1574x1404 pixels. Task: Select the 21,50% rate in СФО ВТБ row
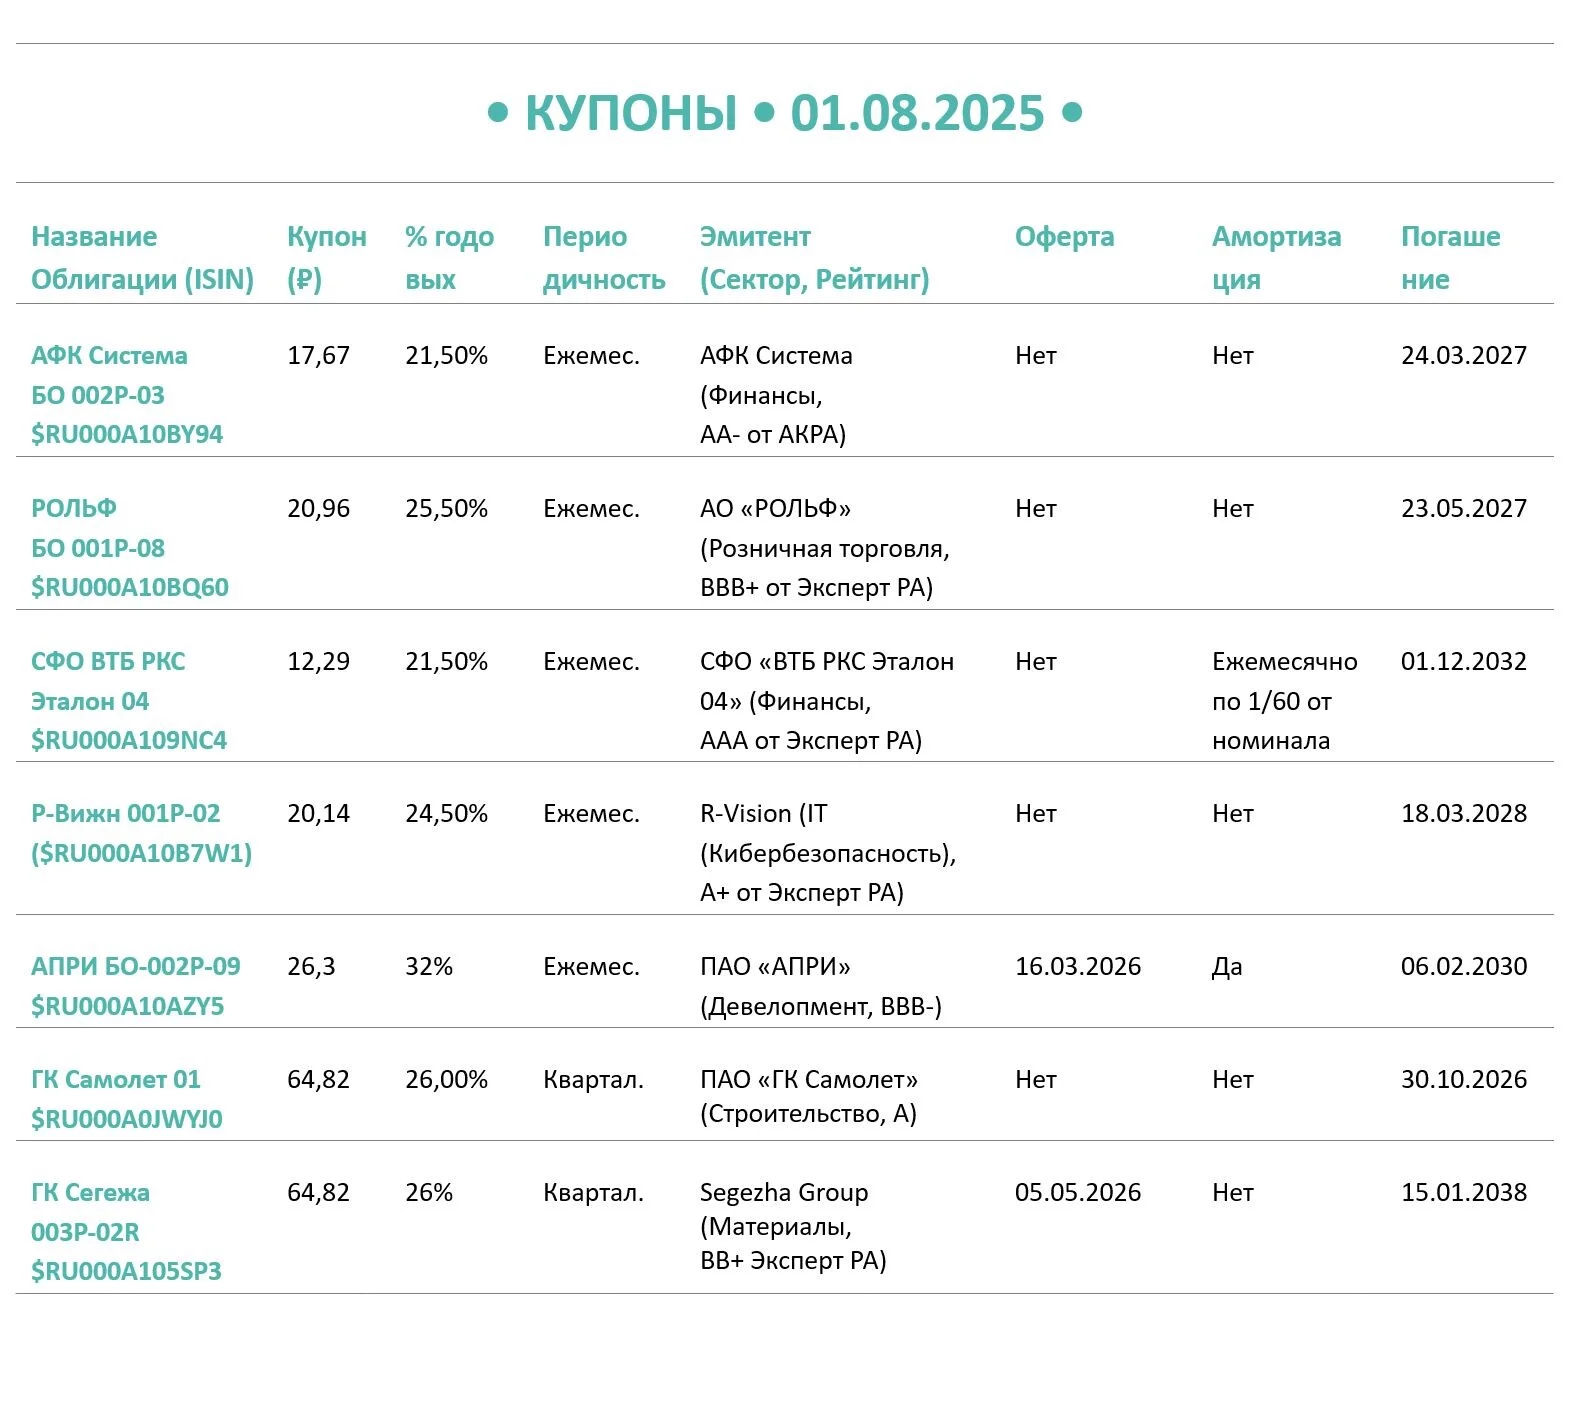coord(446,662)
